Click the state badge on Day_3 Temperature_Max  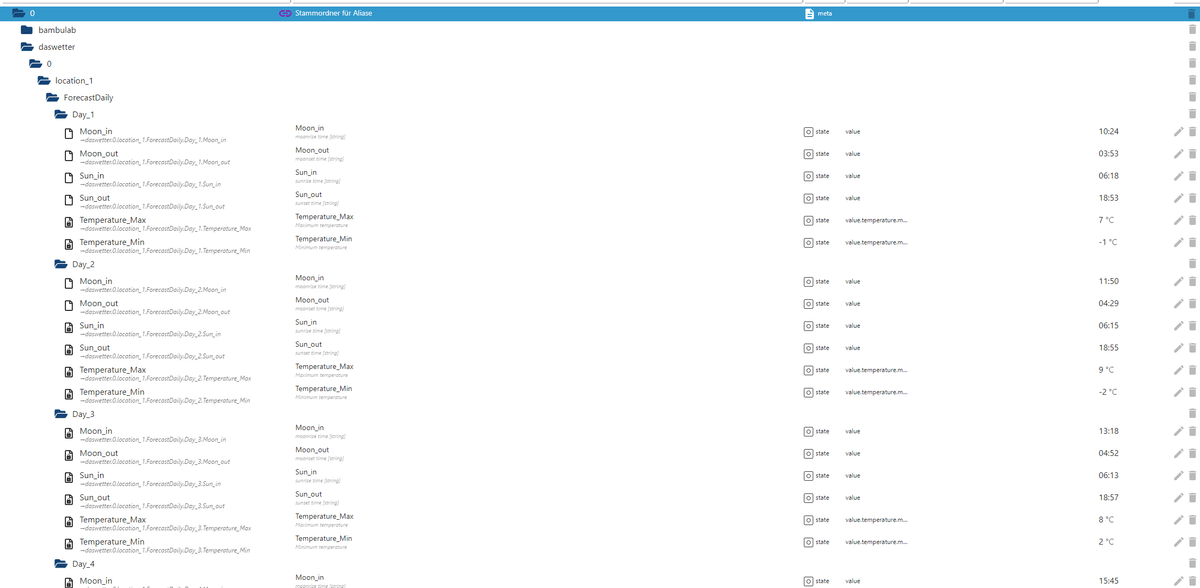point(808,519)
